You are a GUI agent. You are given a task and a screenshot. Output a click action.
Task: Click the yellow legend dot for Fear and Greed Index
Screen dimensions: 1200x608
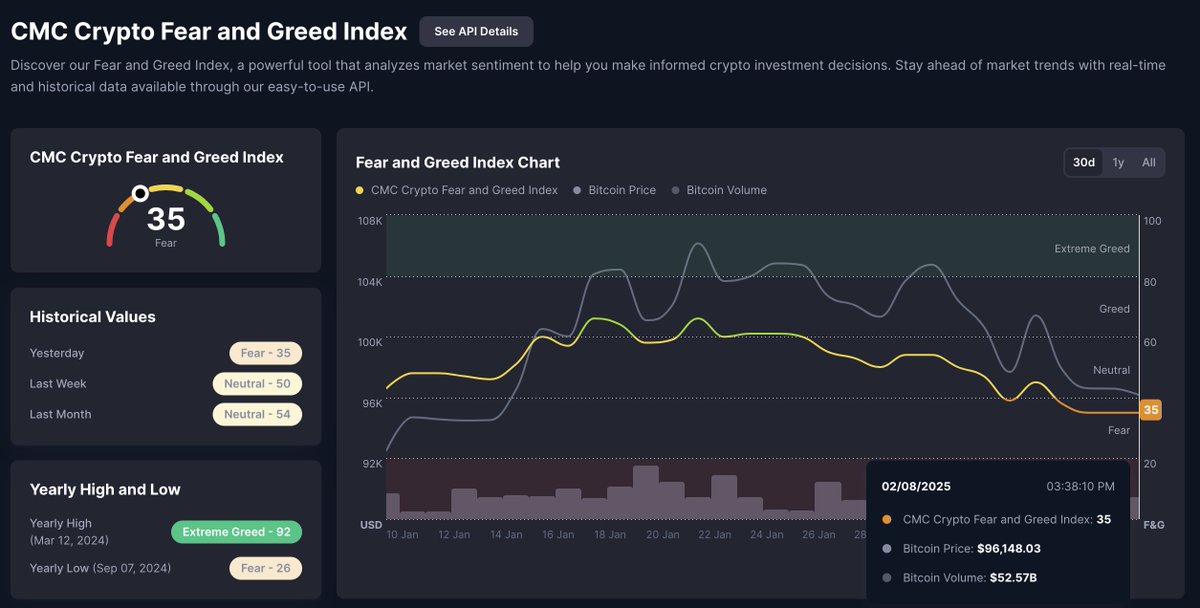(360, 190)
